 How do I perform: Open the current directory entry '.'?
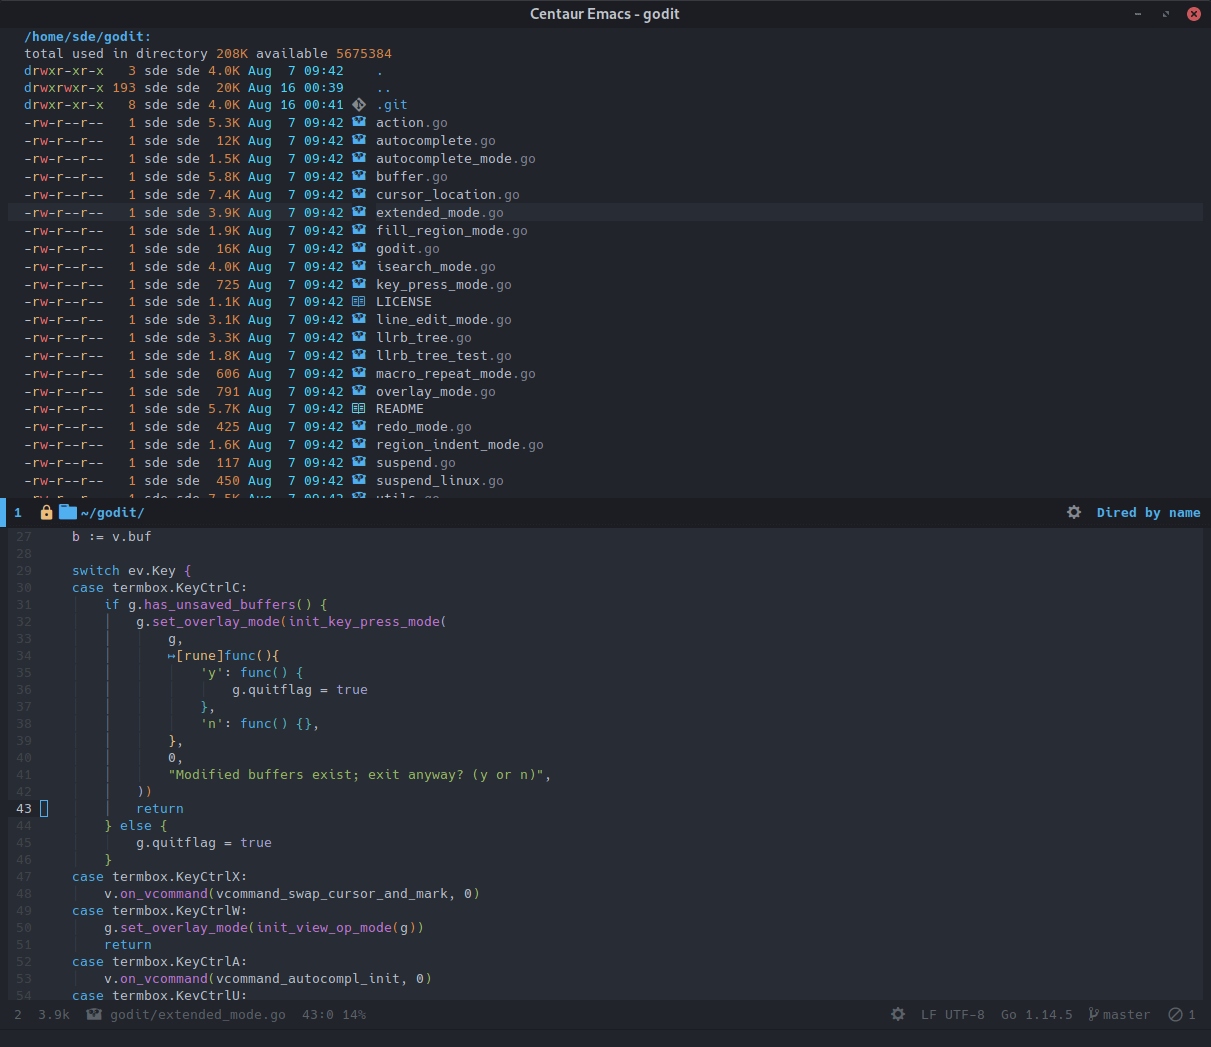[380, 71]
